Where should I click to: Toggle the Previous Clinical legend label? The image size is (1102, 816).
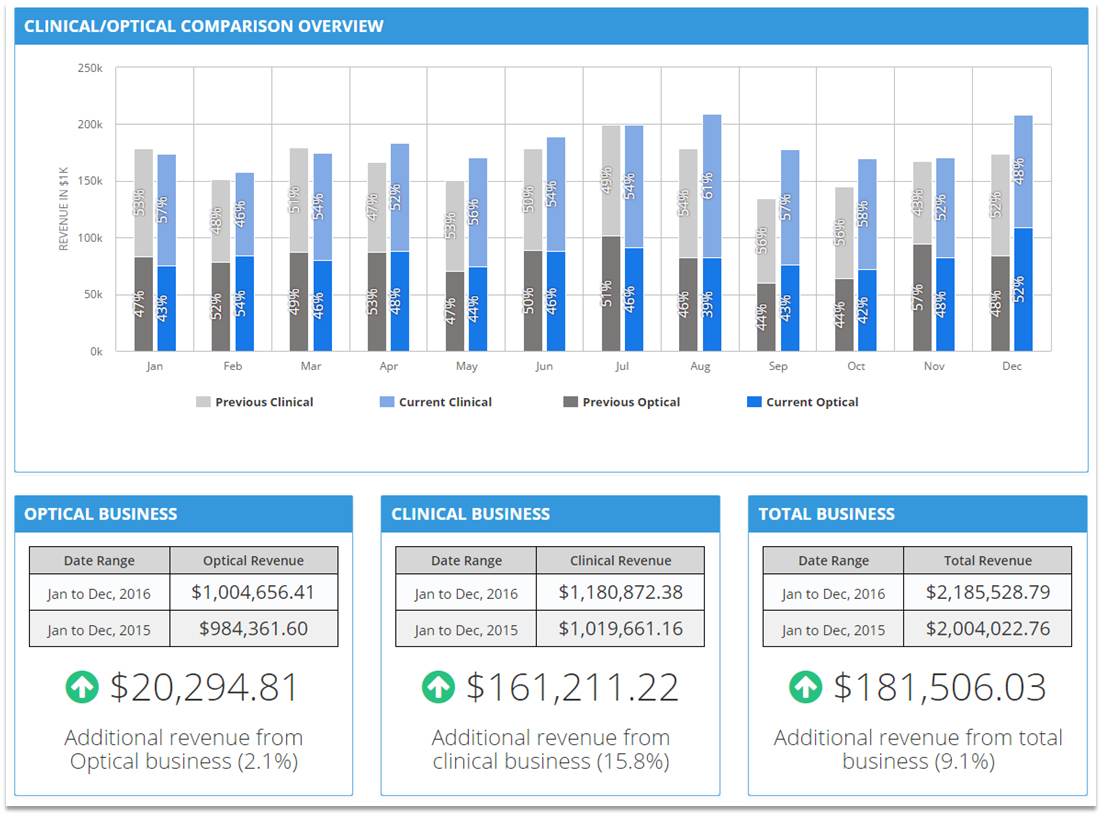coord(264,402)
